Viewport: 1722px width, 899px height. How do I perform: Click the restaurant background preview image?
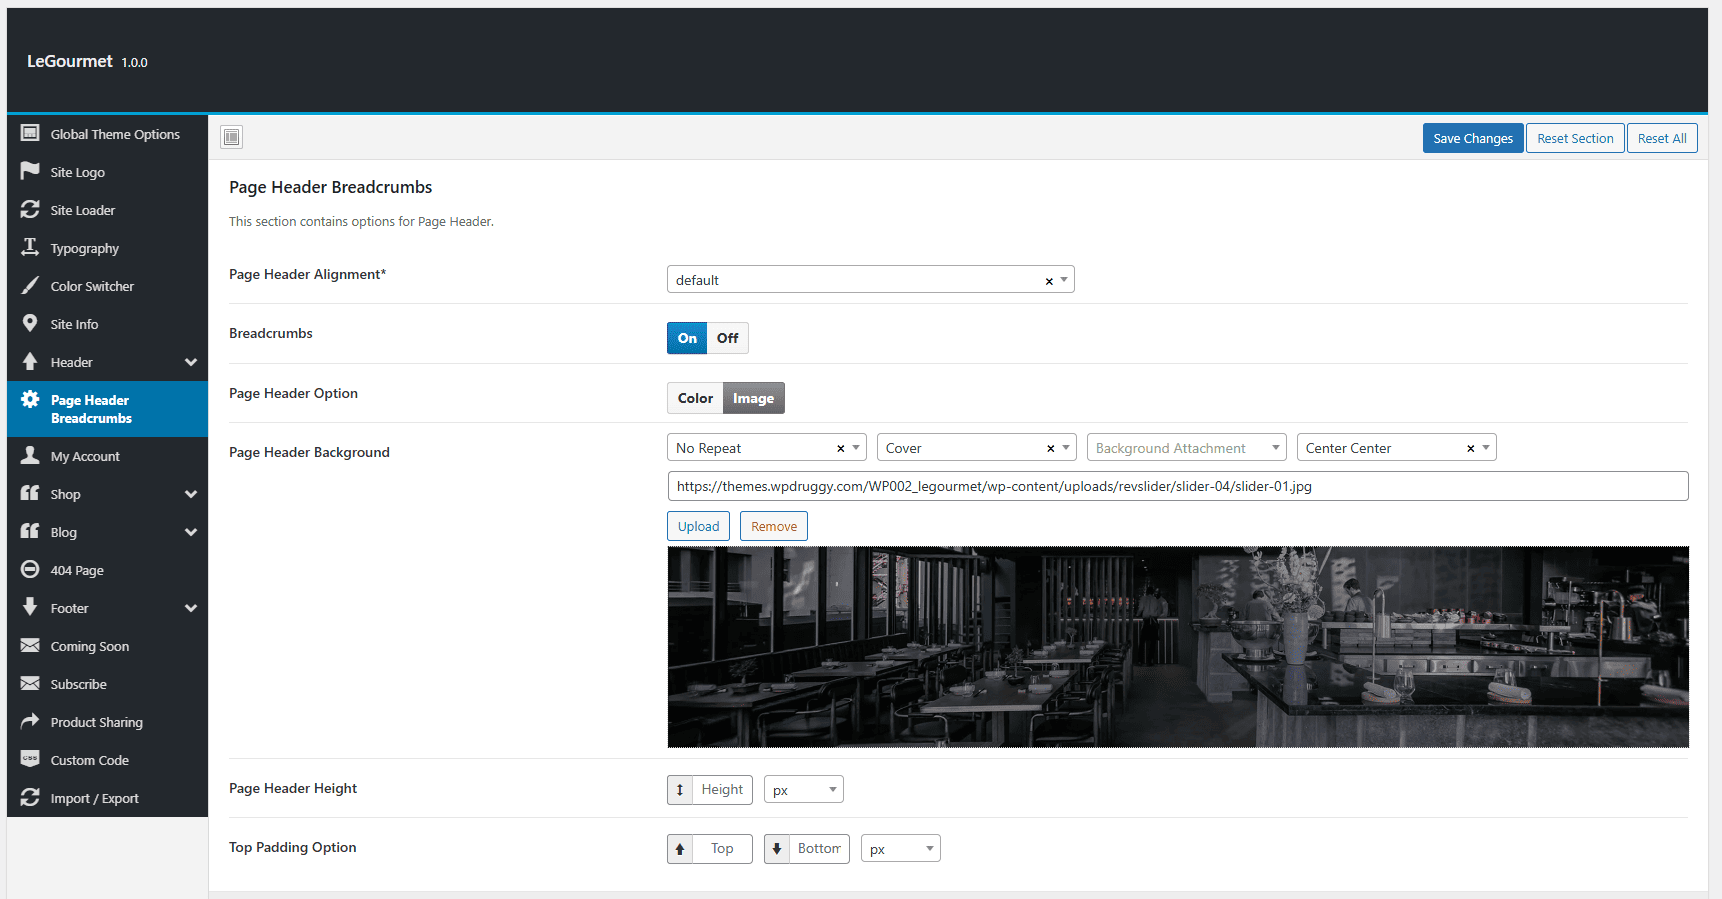1178,647
